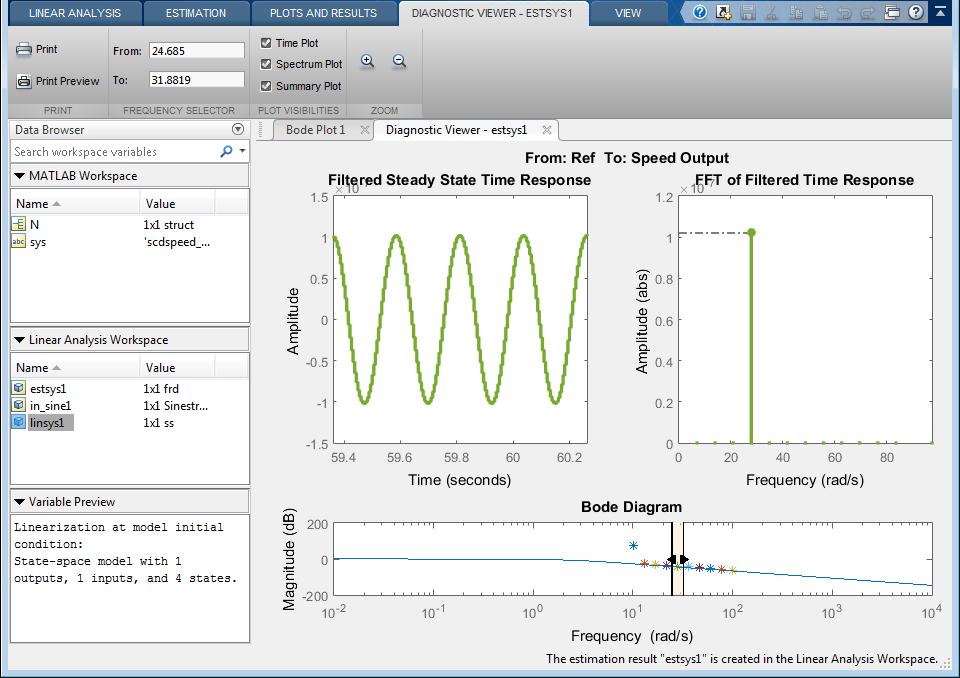The image size is (960, 678).
Task: Click the zoom in magnifier icon
Action: click(367, 61)
